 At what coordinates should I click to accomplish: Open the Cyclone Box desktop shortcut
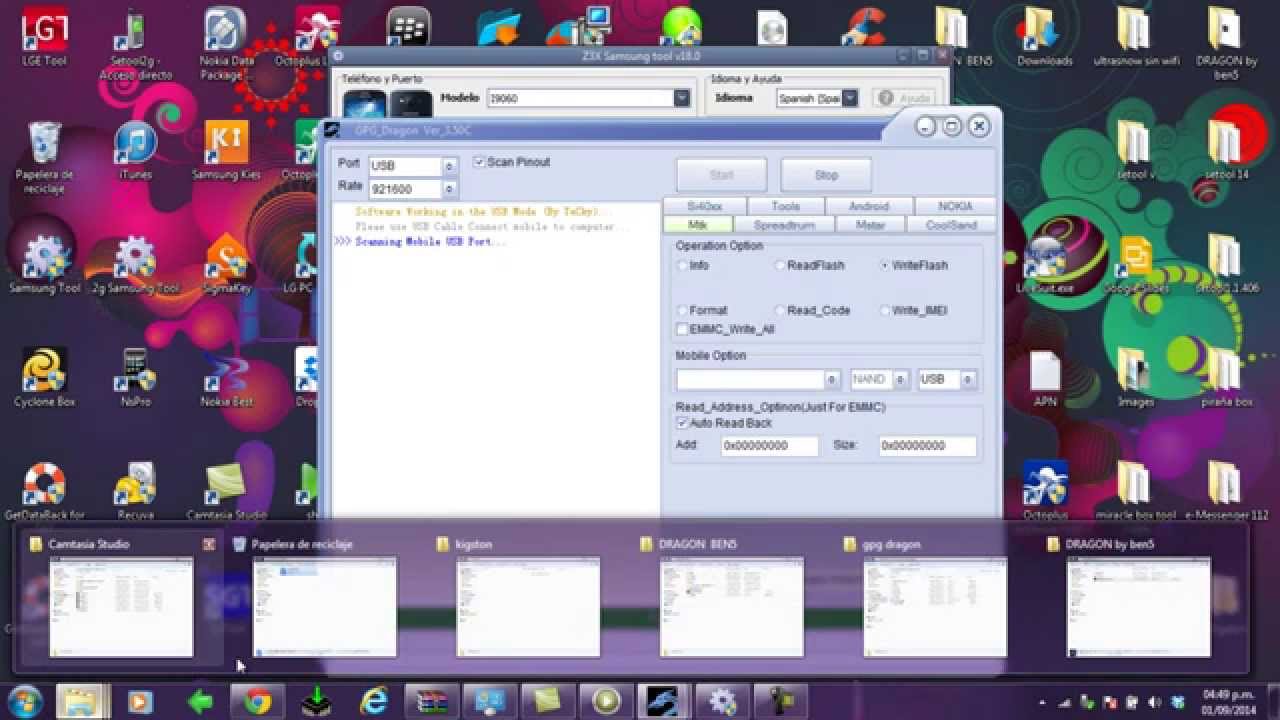click(x=44, y=377)
